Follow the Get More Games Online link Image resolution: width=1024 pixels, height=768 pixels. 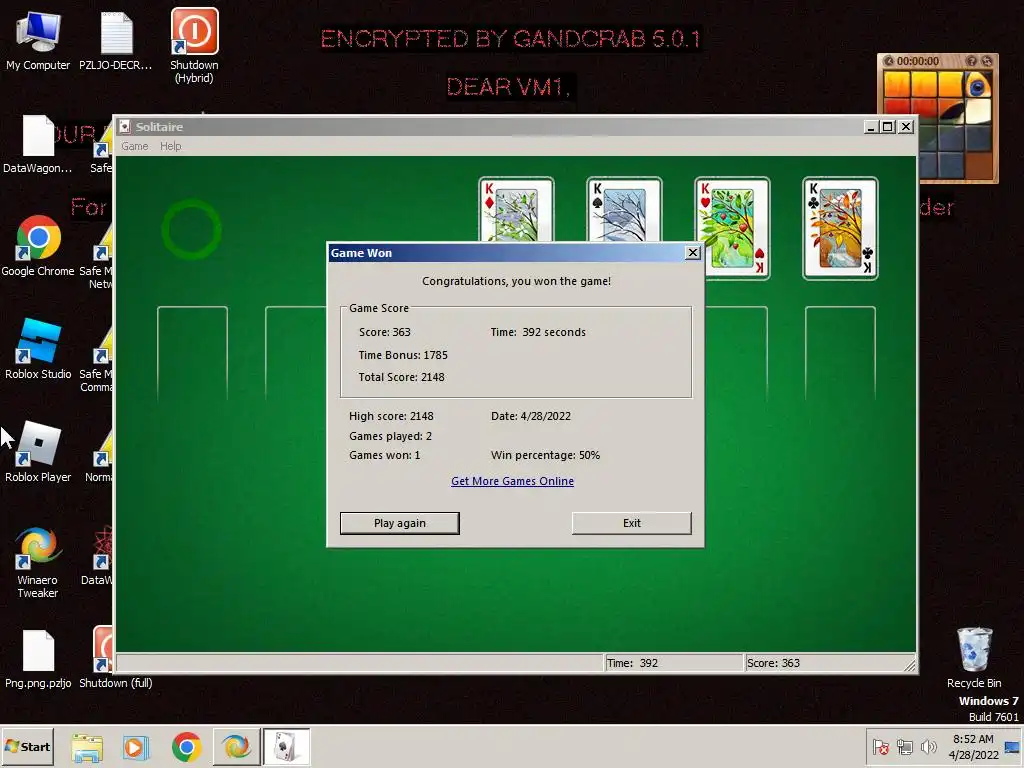(513, 481)
